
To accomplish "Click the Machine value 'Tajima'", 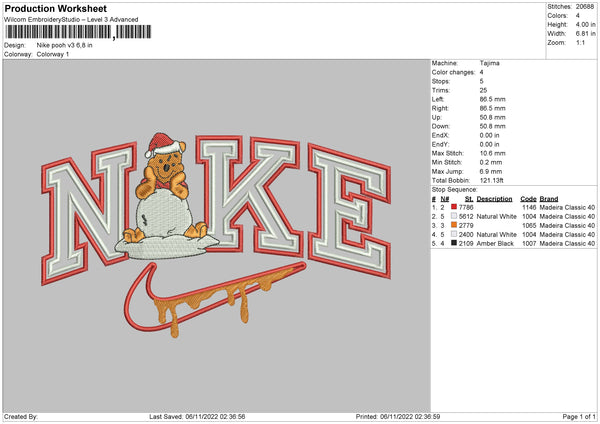I will coord(489,63).
